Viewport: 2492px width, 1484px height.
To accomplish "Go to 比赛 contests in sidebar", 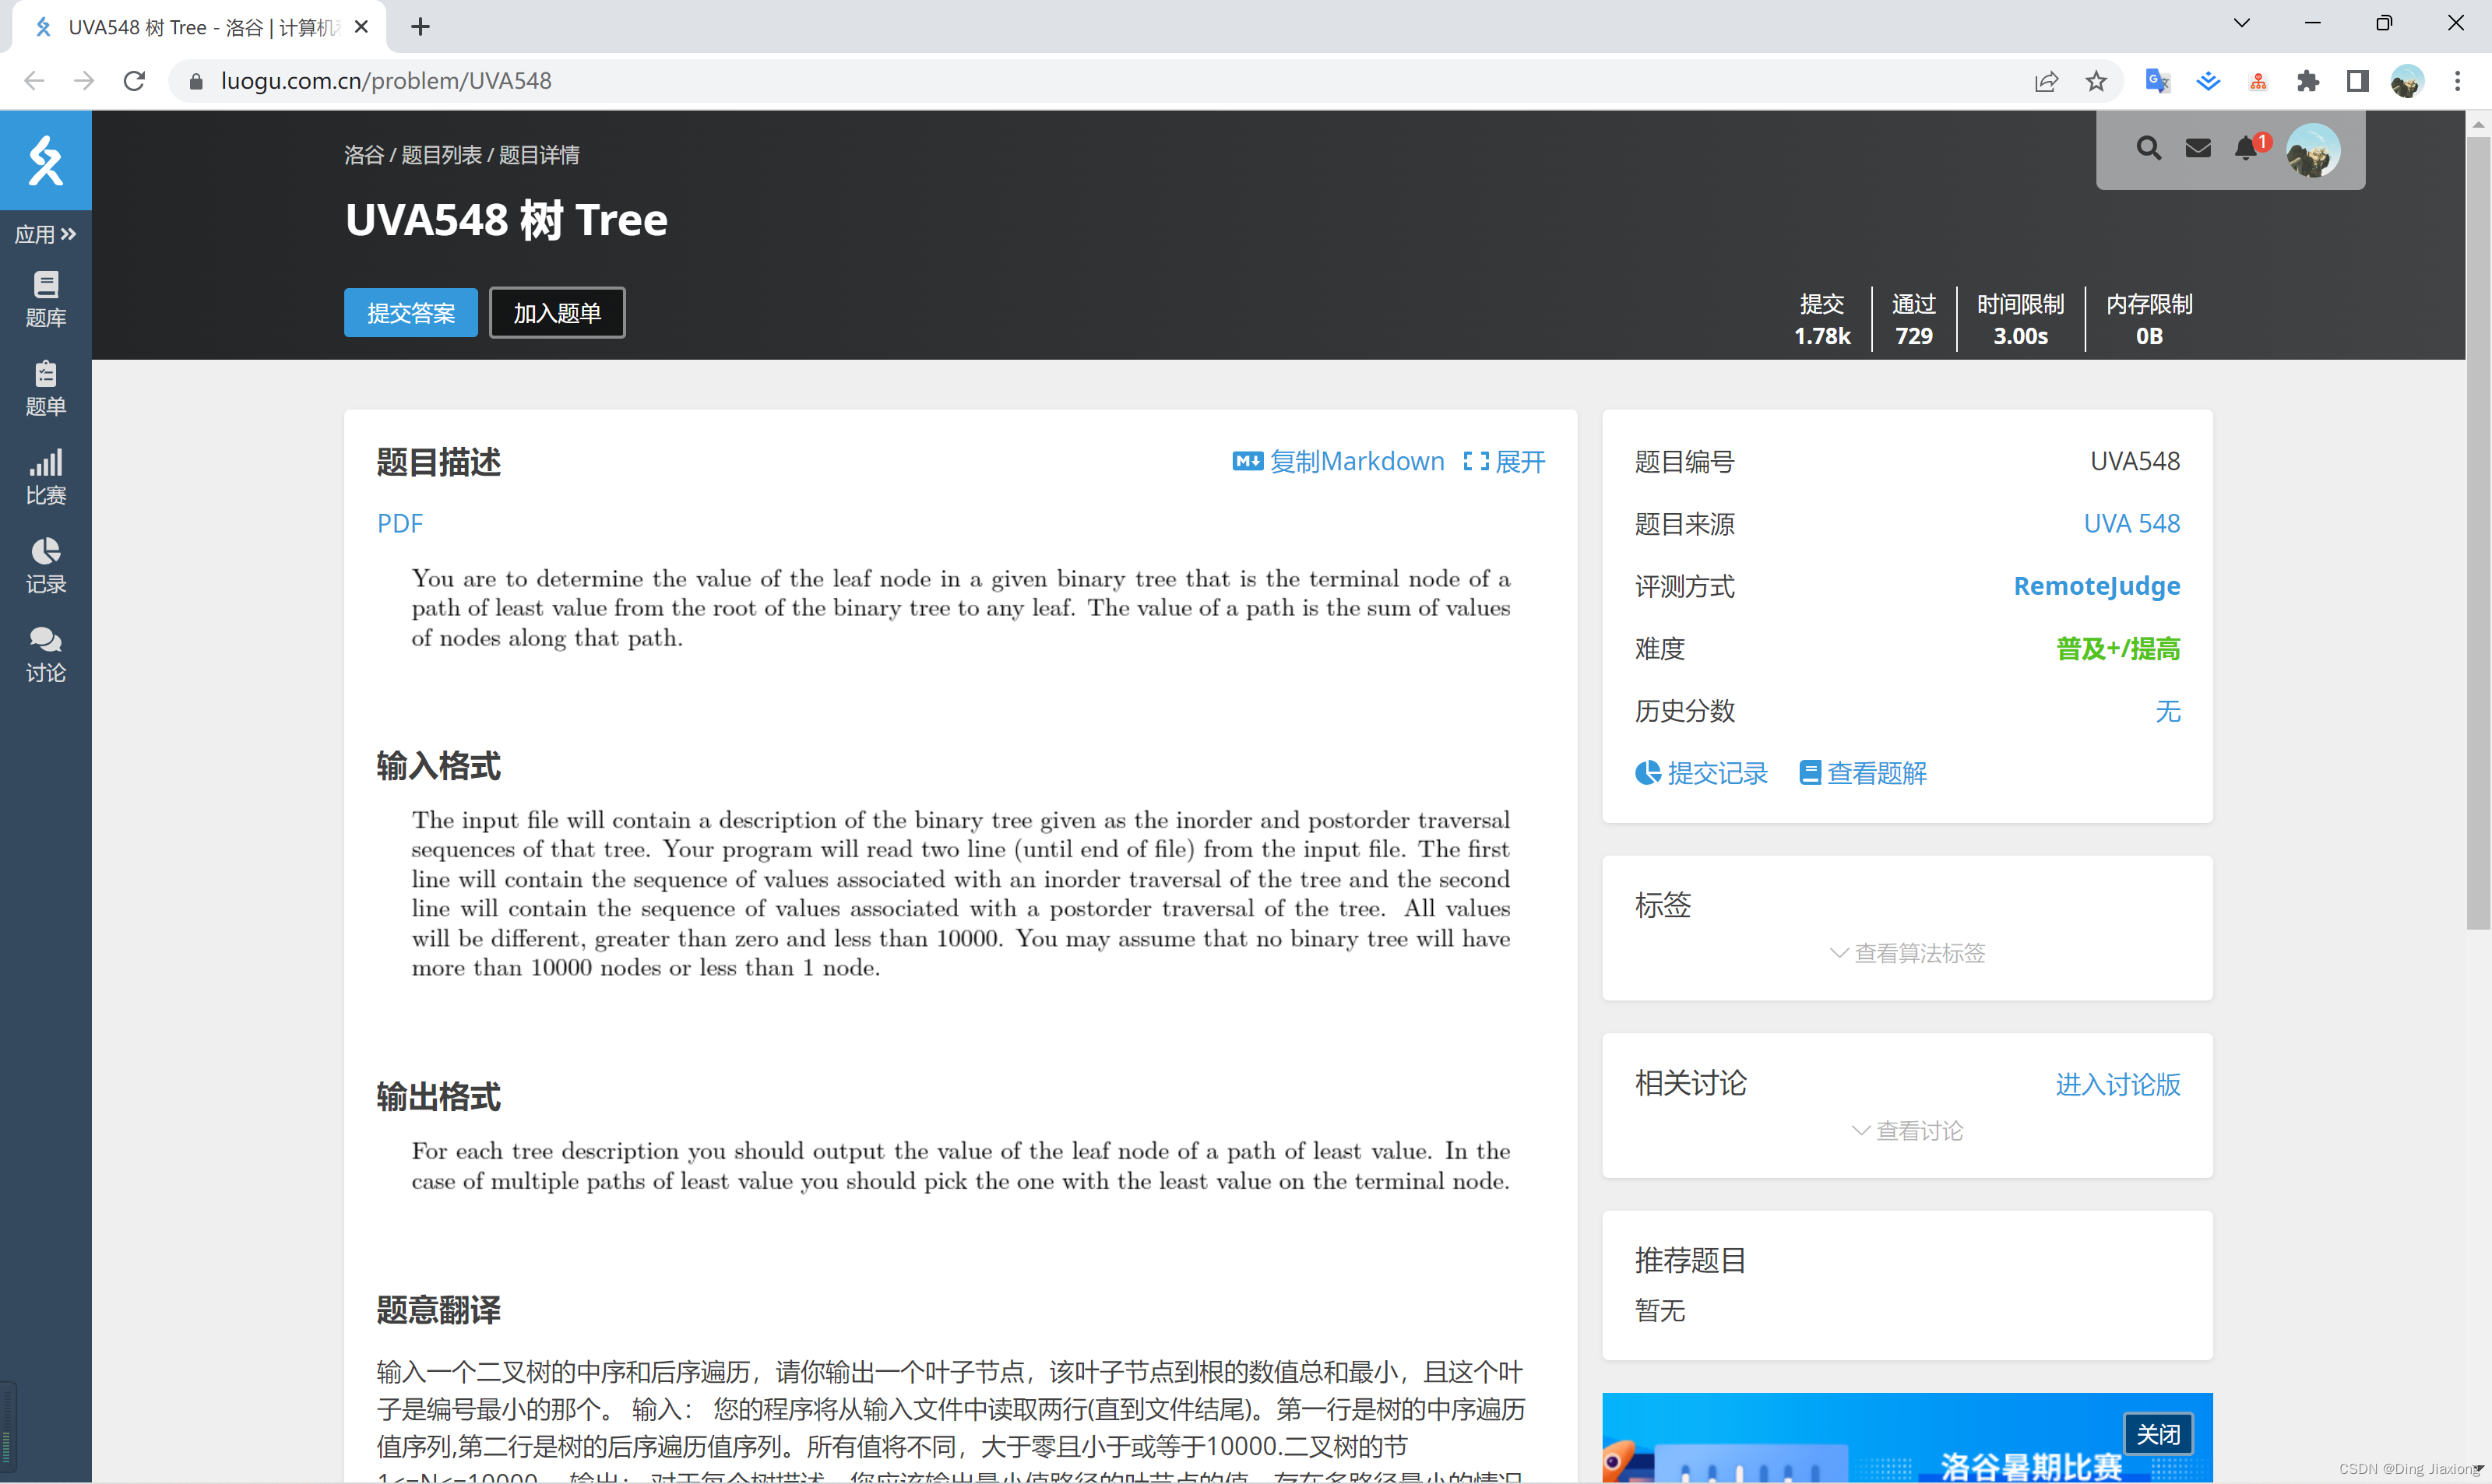I will pyautogui.click(x=45, y=476).
